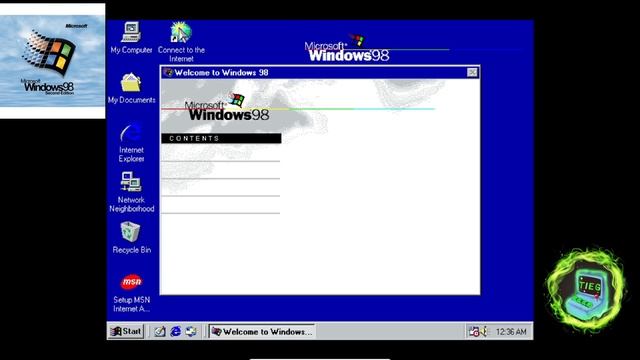Click the Start button
This screenshot has width=640, height=360.
pos(126,331)
